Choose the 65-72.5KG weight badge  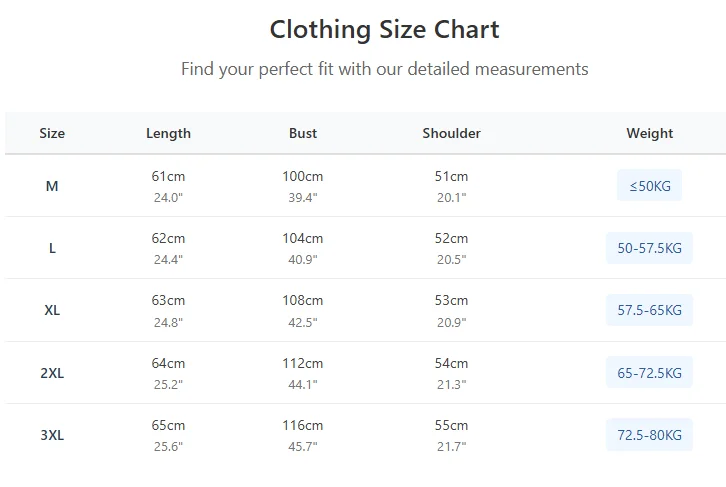tap(649, 373)
